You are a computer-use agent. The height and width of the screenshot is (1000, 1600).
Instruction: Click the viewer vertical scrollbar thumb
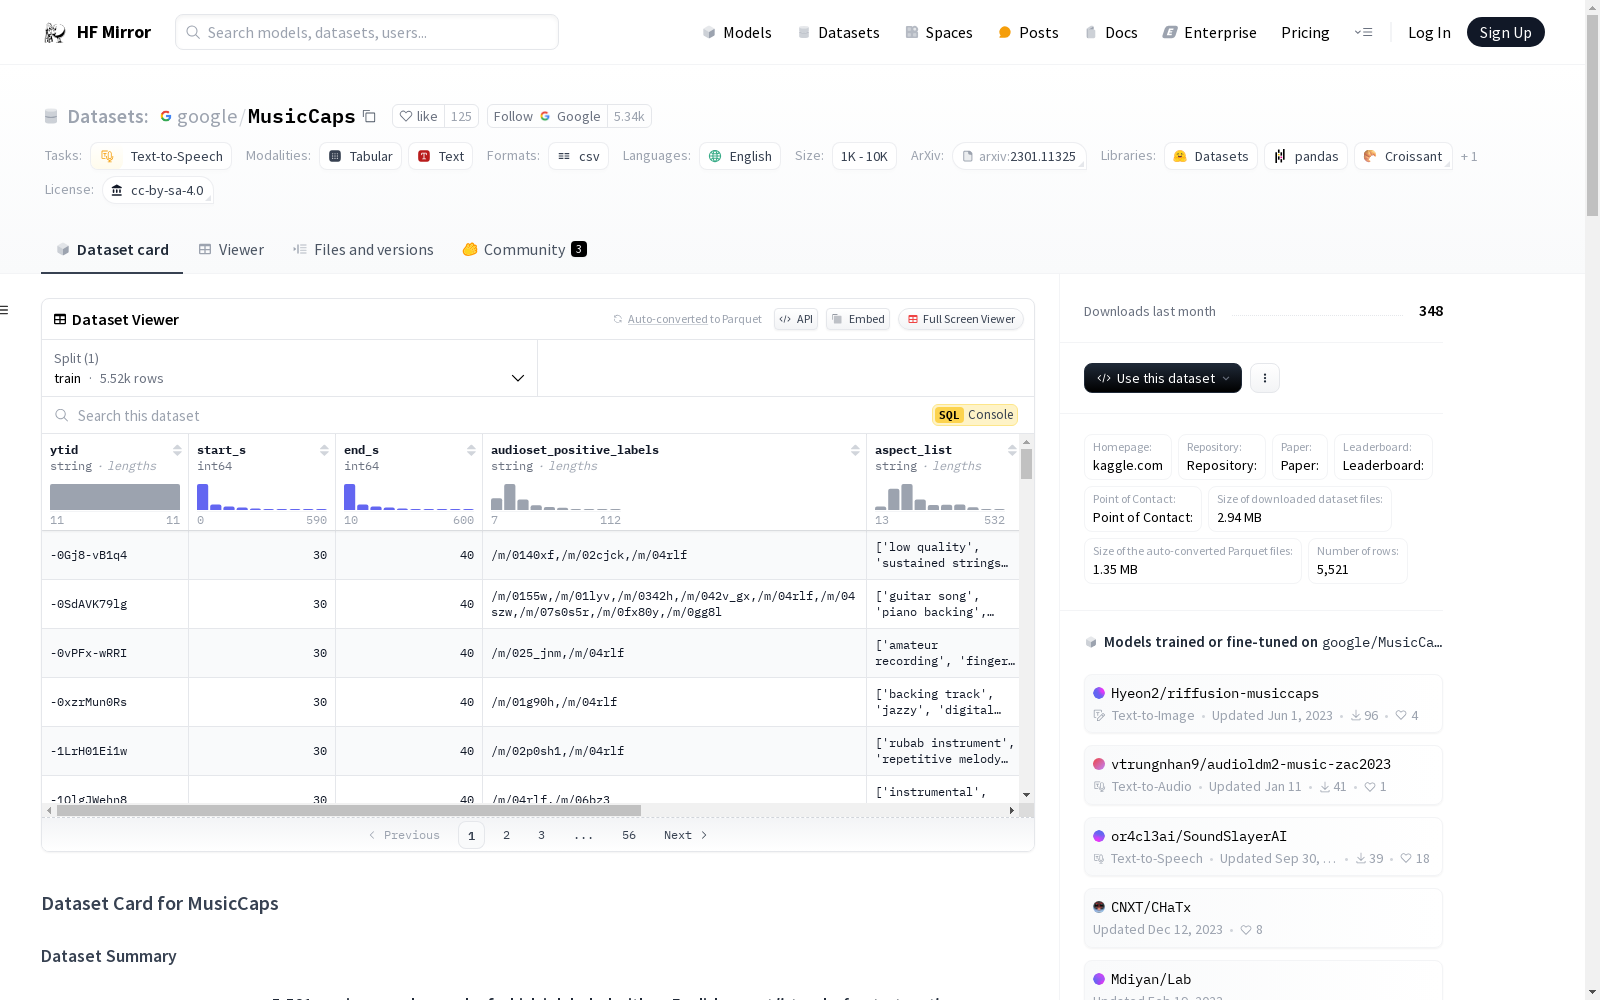pos(1026,464)
